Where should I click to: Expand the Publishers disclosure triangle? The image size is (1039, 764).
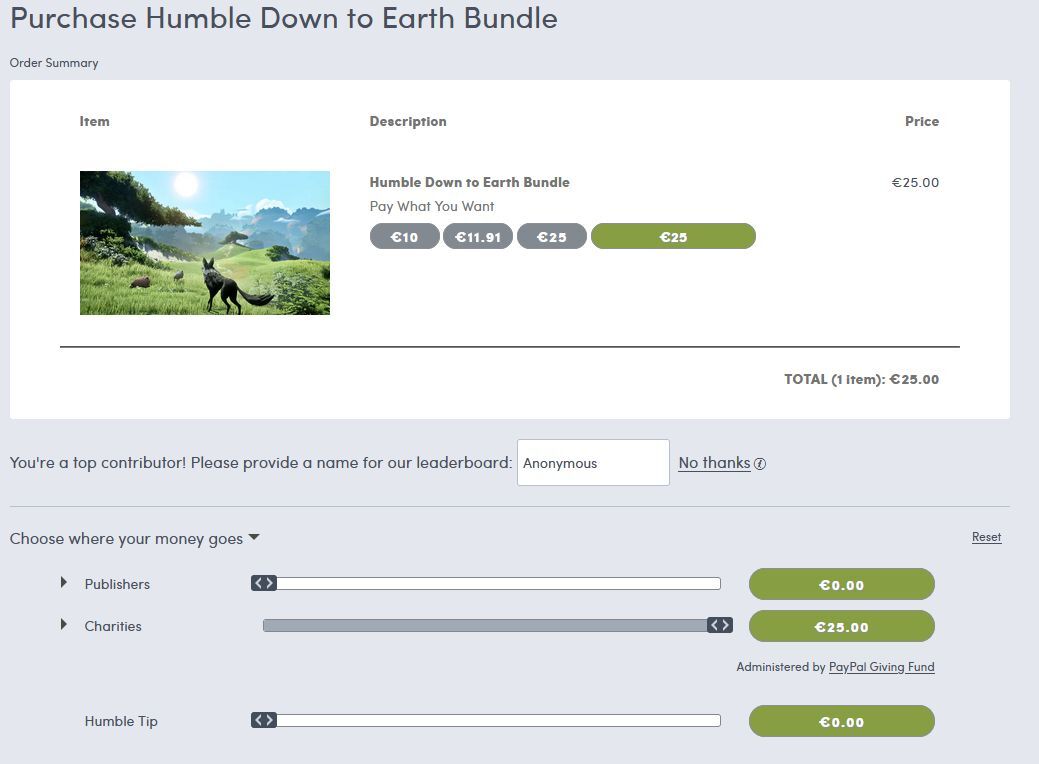pos(64,582)
